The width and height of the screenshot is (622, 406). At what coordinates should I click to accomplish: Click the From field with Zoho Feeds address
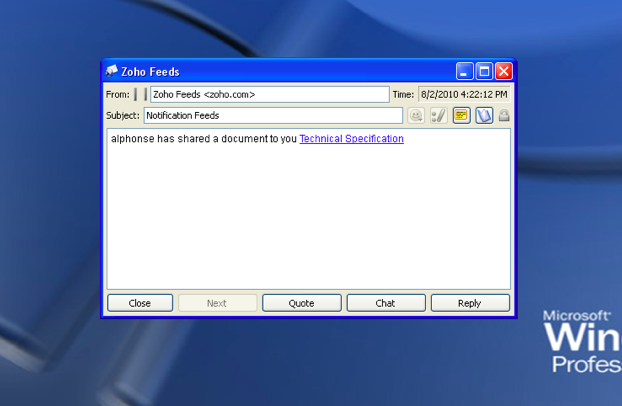269,94
